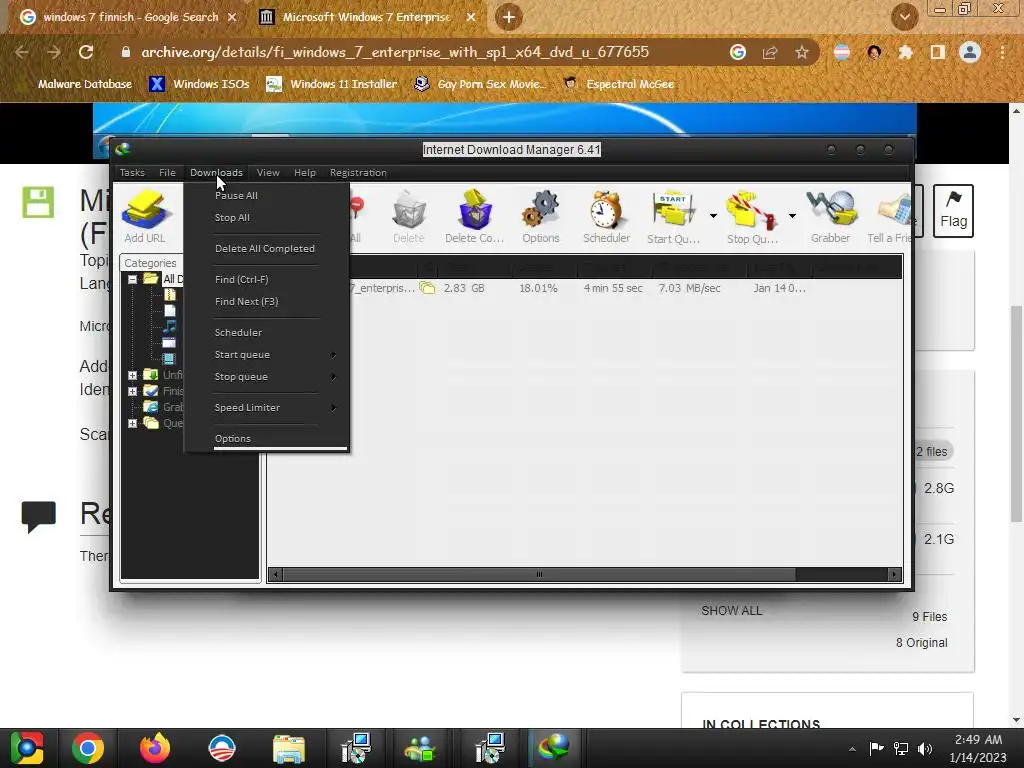Expand the Stop Queue dropdown arrow
The image size is (1024, 768).
click(792, 216)
